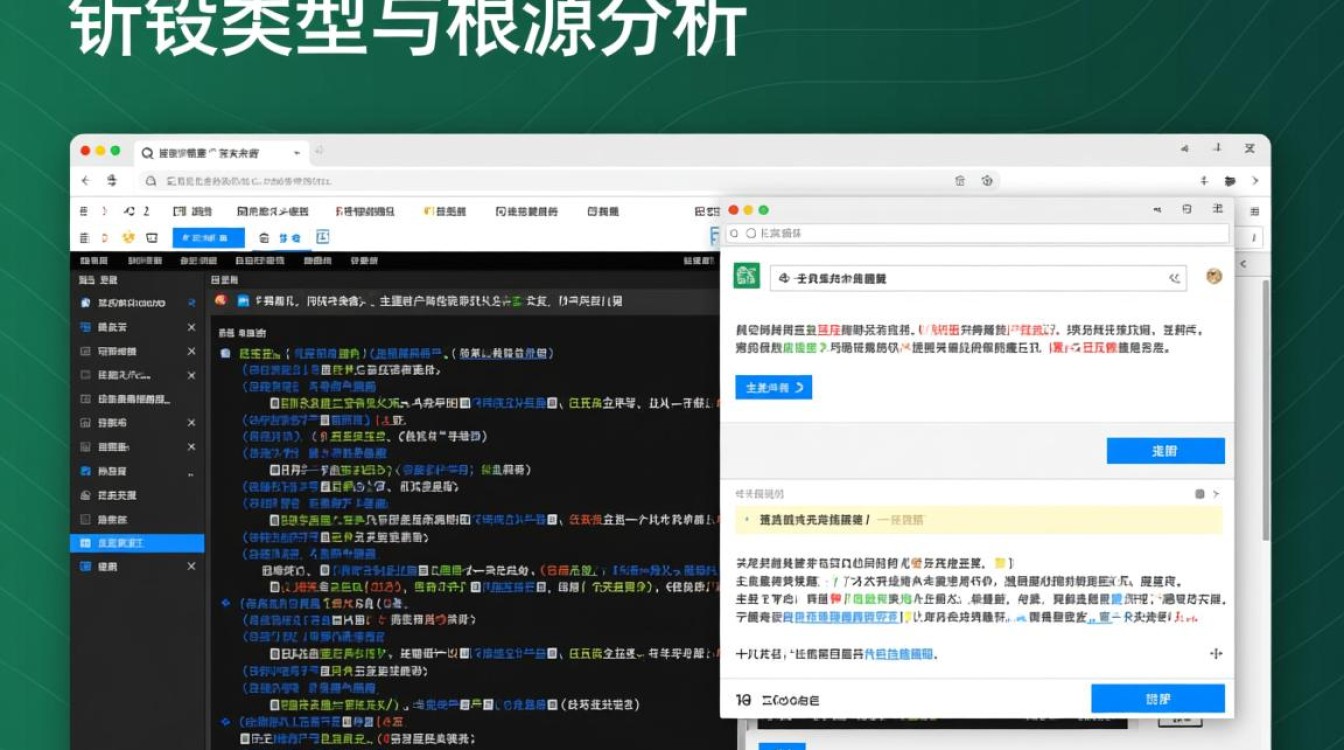Image resolution: width=1344 pixels, height=750 pixels.
Task: Open the browser tab dropdown arrow
Action: (297, 153)
